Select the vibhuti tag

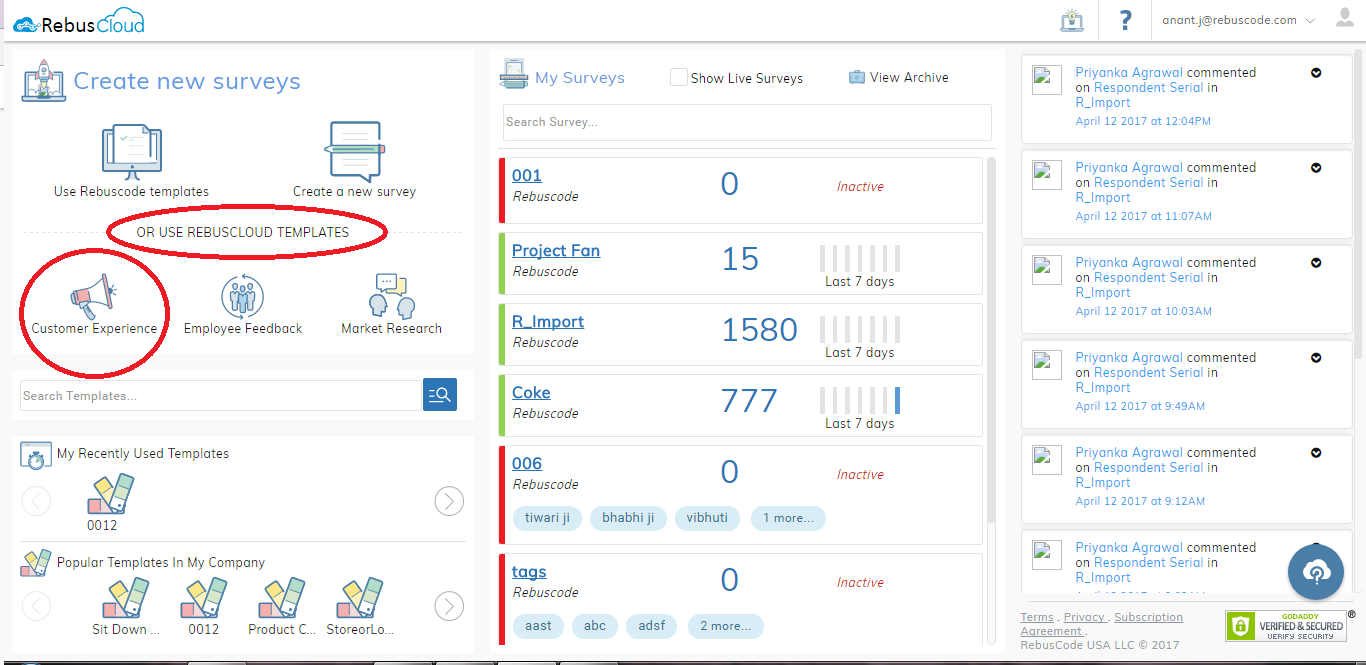(707, 518)
